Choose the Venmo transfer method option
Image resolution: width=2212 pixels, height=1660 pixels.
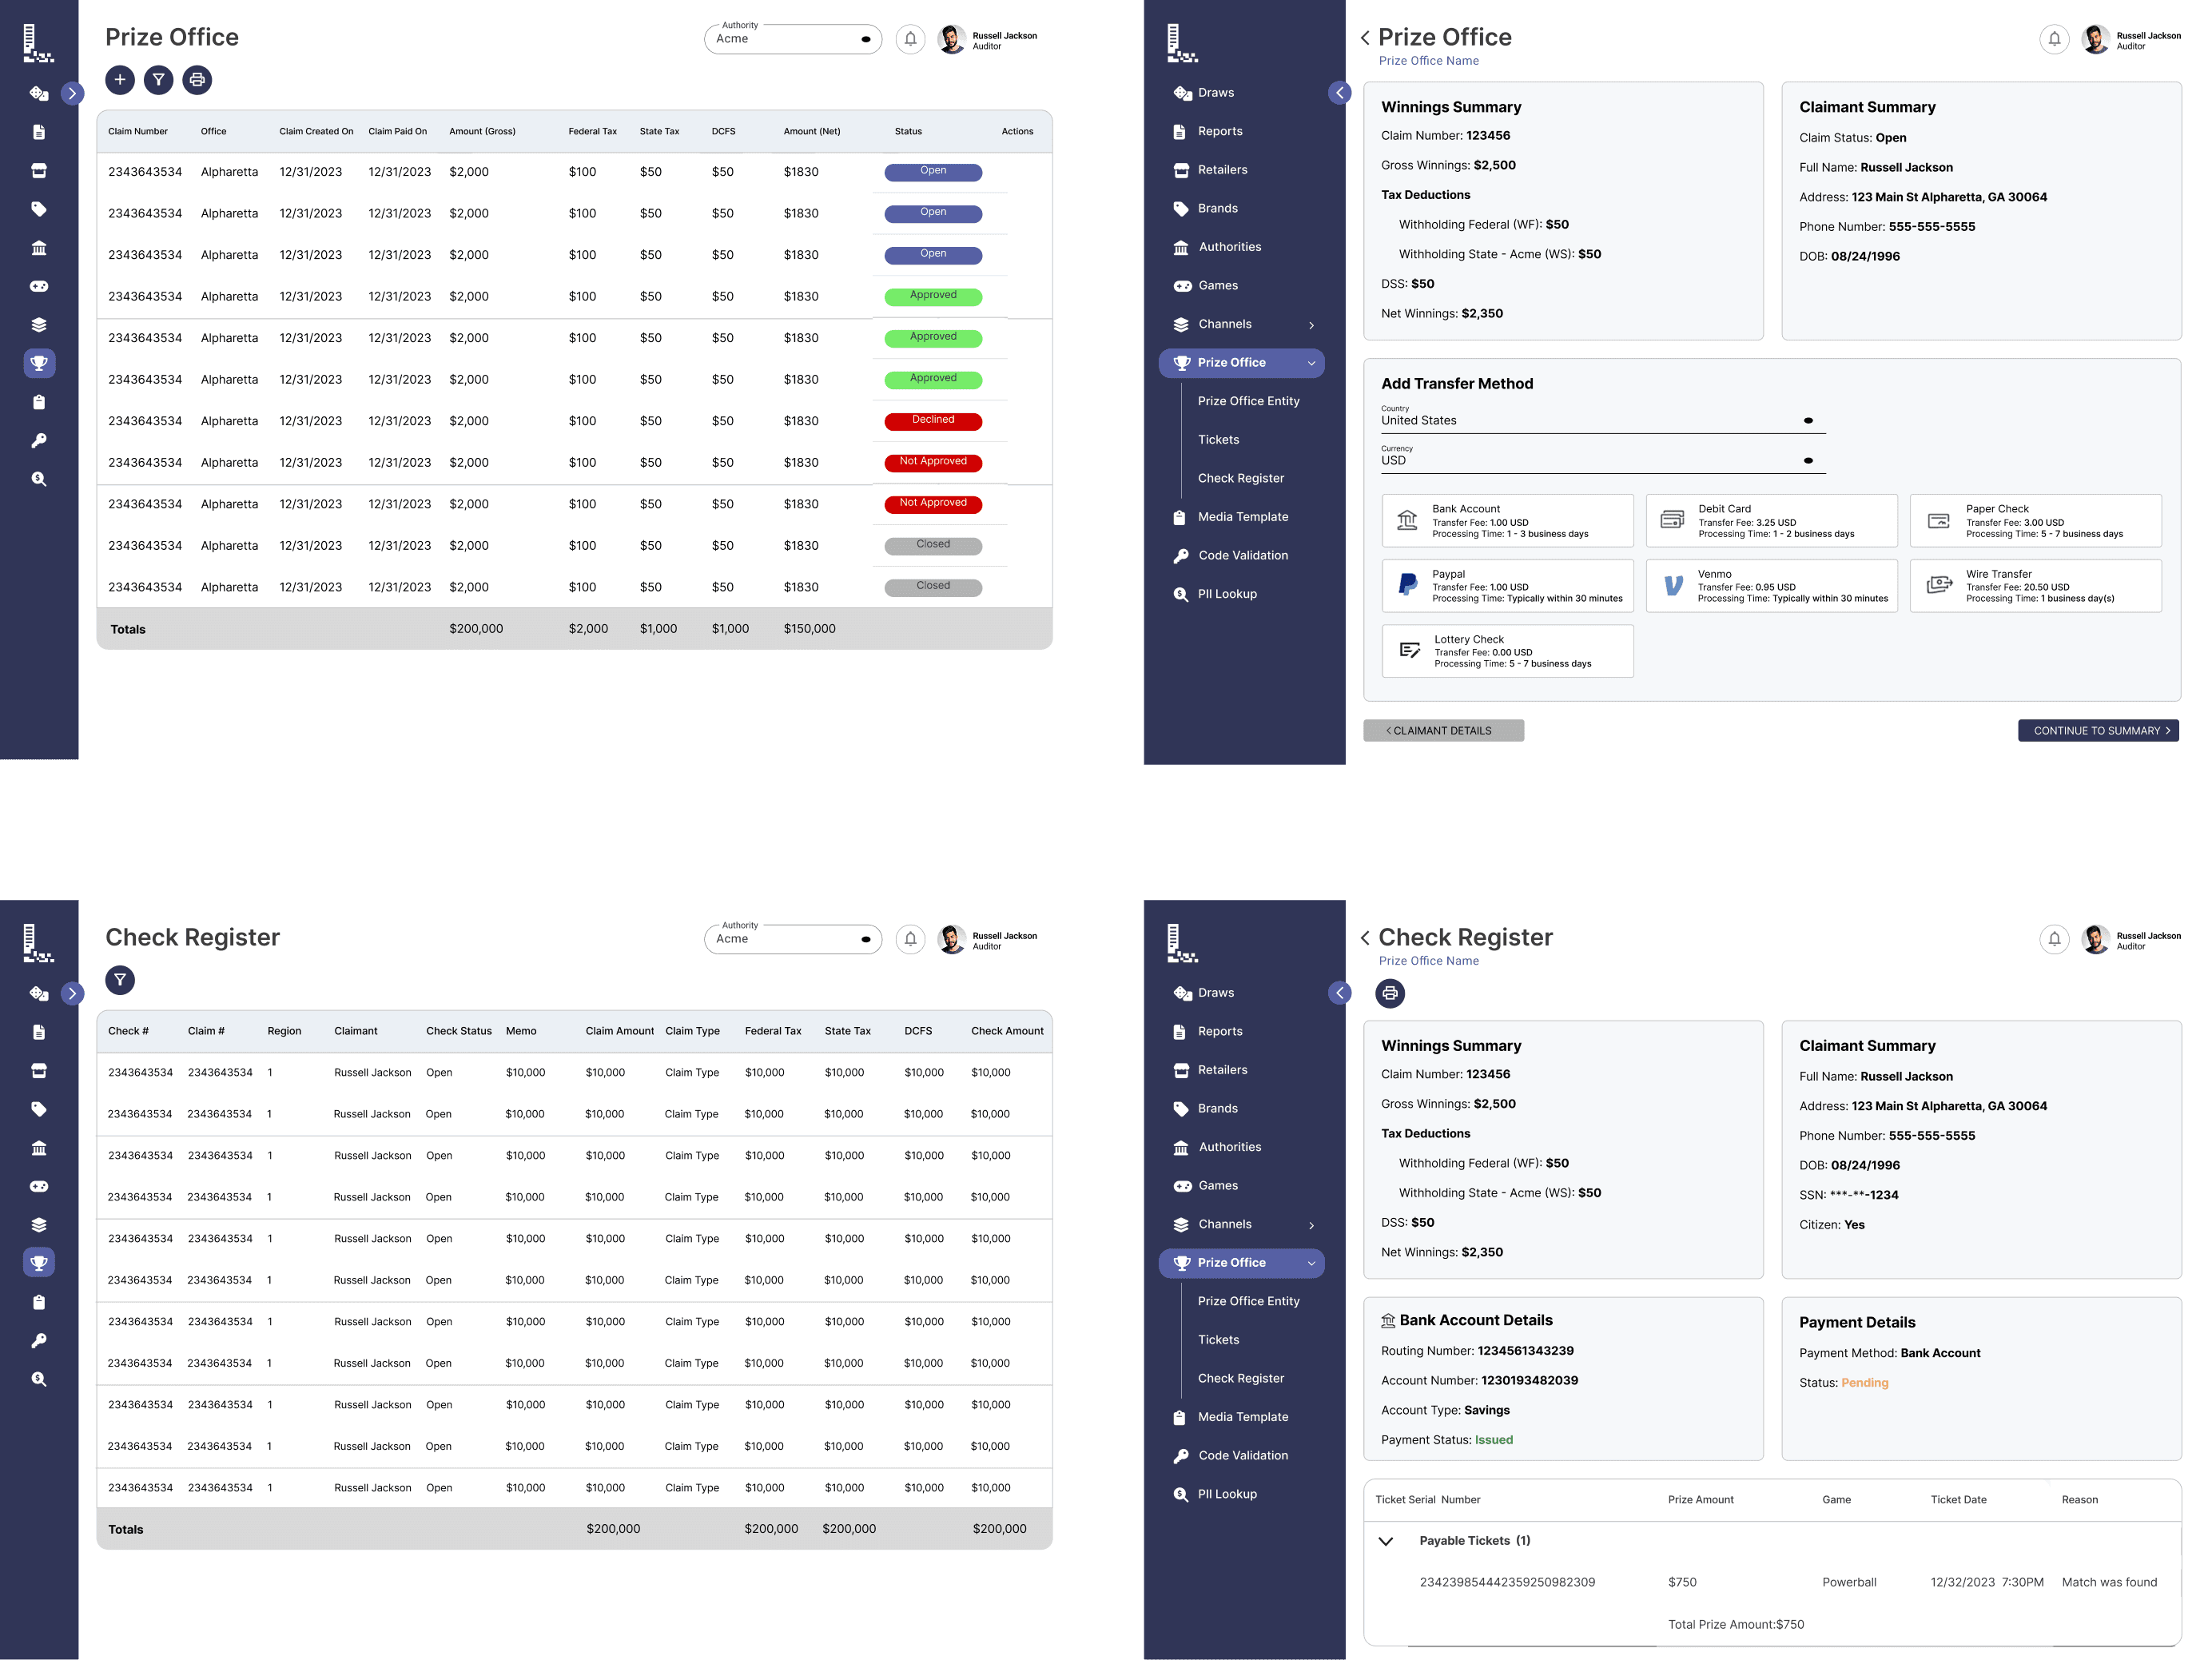tap(1771, 585)
